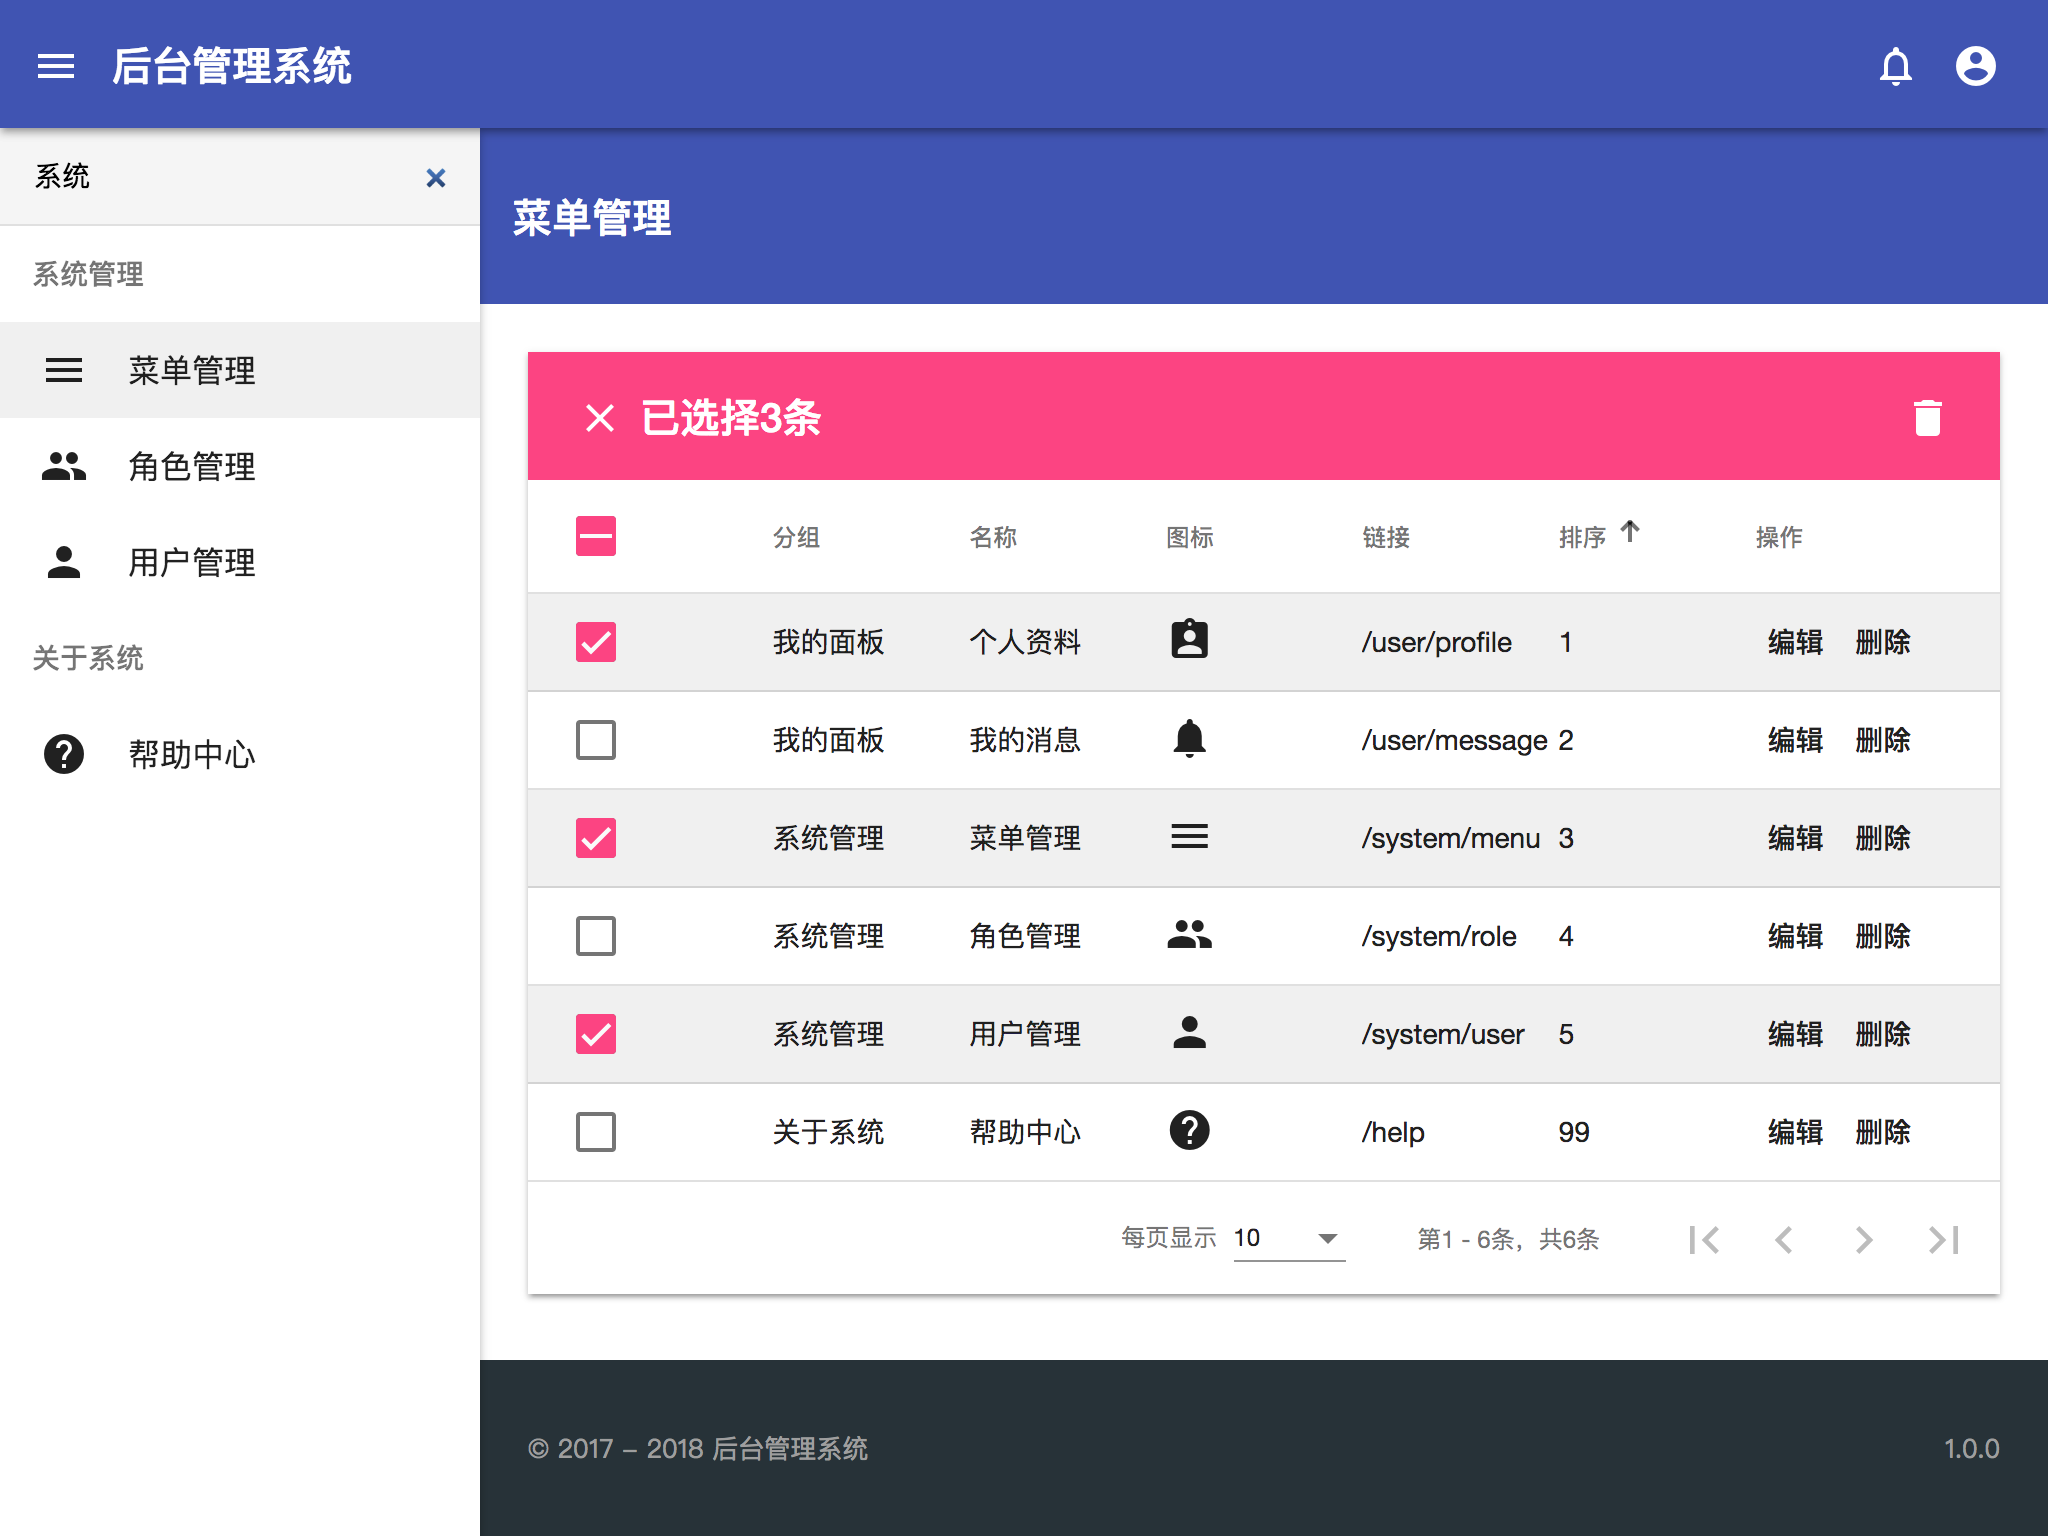2048x1536 pixels.
Task: Open the user account avatar icon
Action: [1975, 66]
